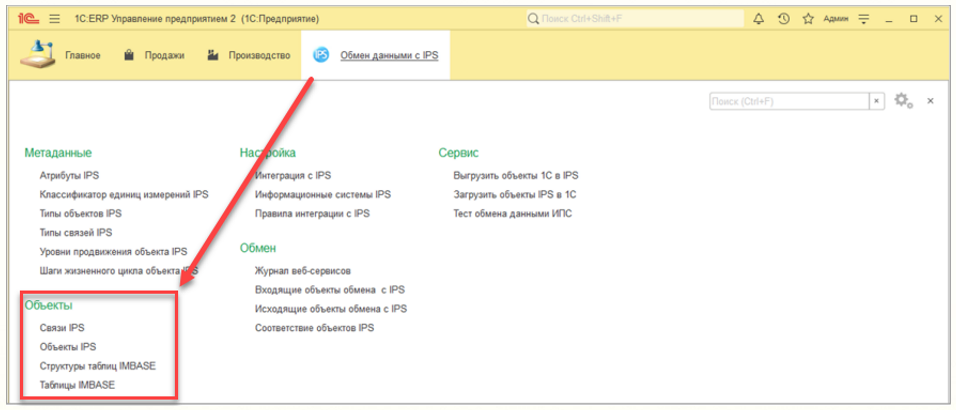The width and height of the screenshot is (956, 410).
Task: Open the title bar options menu
Action: pos(864,19)
